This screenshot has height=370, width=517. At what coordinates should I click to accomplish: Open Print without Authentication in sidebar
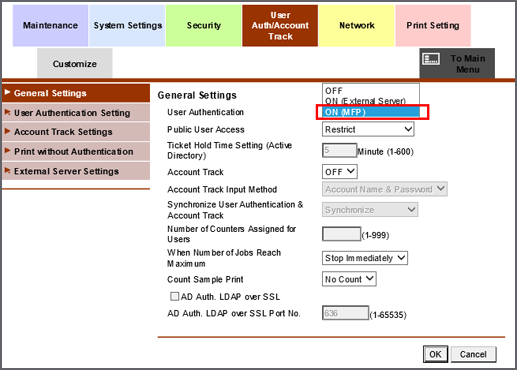pyautogui.click(x=76, y=152)
